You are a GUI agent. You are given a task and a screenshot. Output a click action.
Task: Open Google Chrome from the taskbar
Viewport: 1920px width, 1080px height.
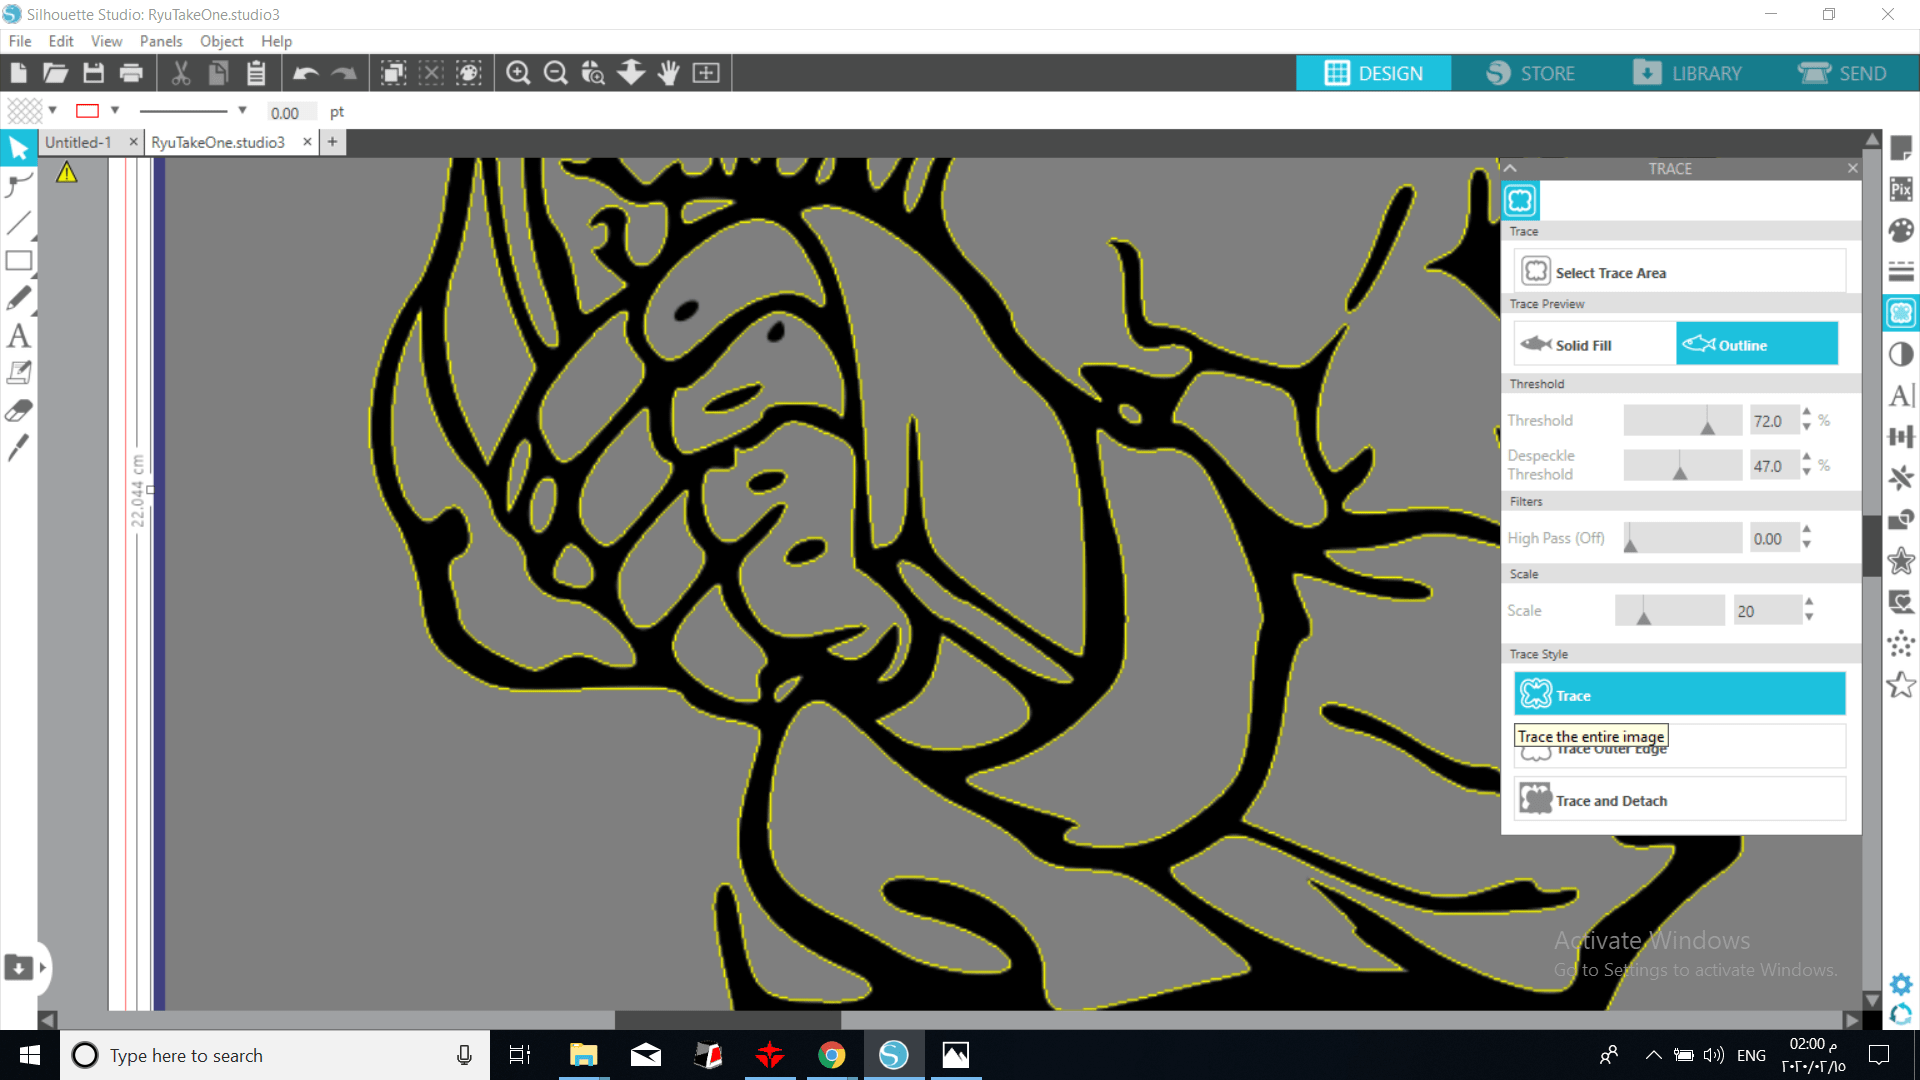pyautogui.click(x=832, y=1055)
